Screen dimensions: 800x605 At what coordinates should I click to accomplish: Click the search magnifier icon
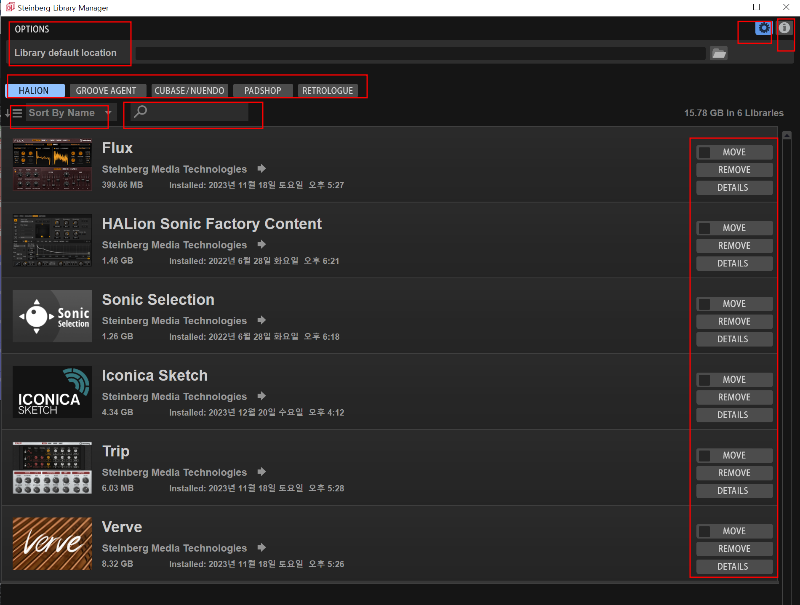click(140, 112)
